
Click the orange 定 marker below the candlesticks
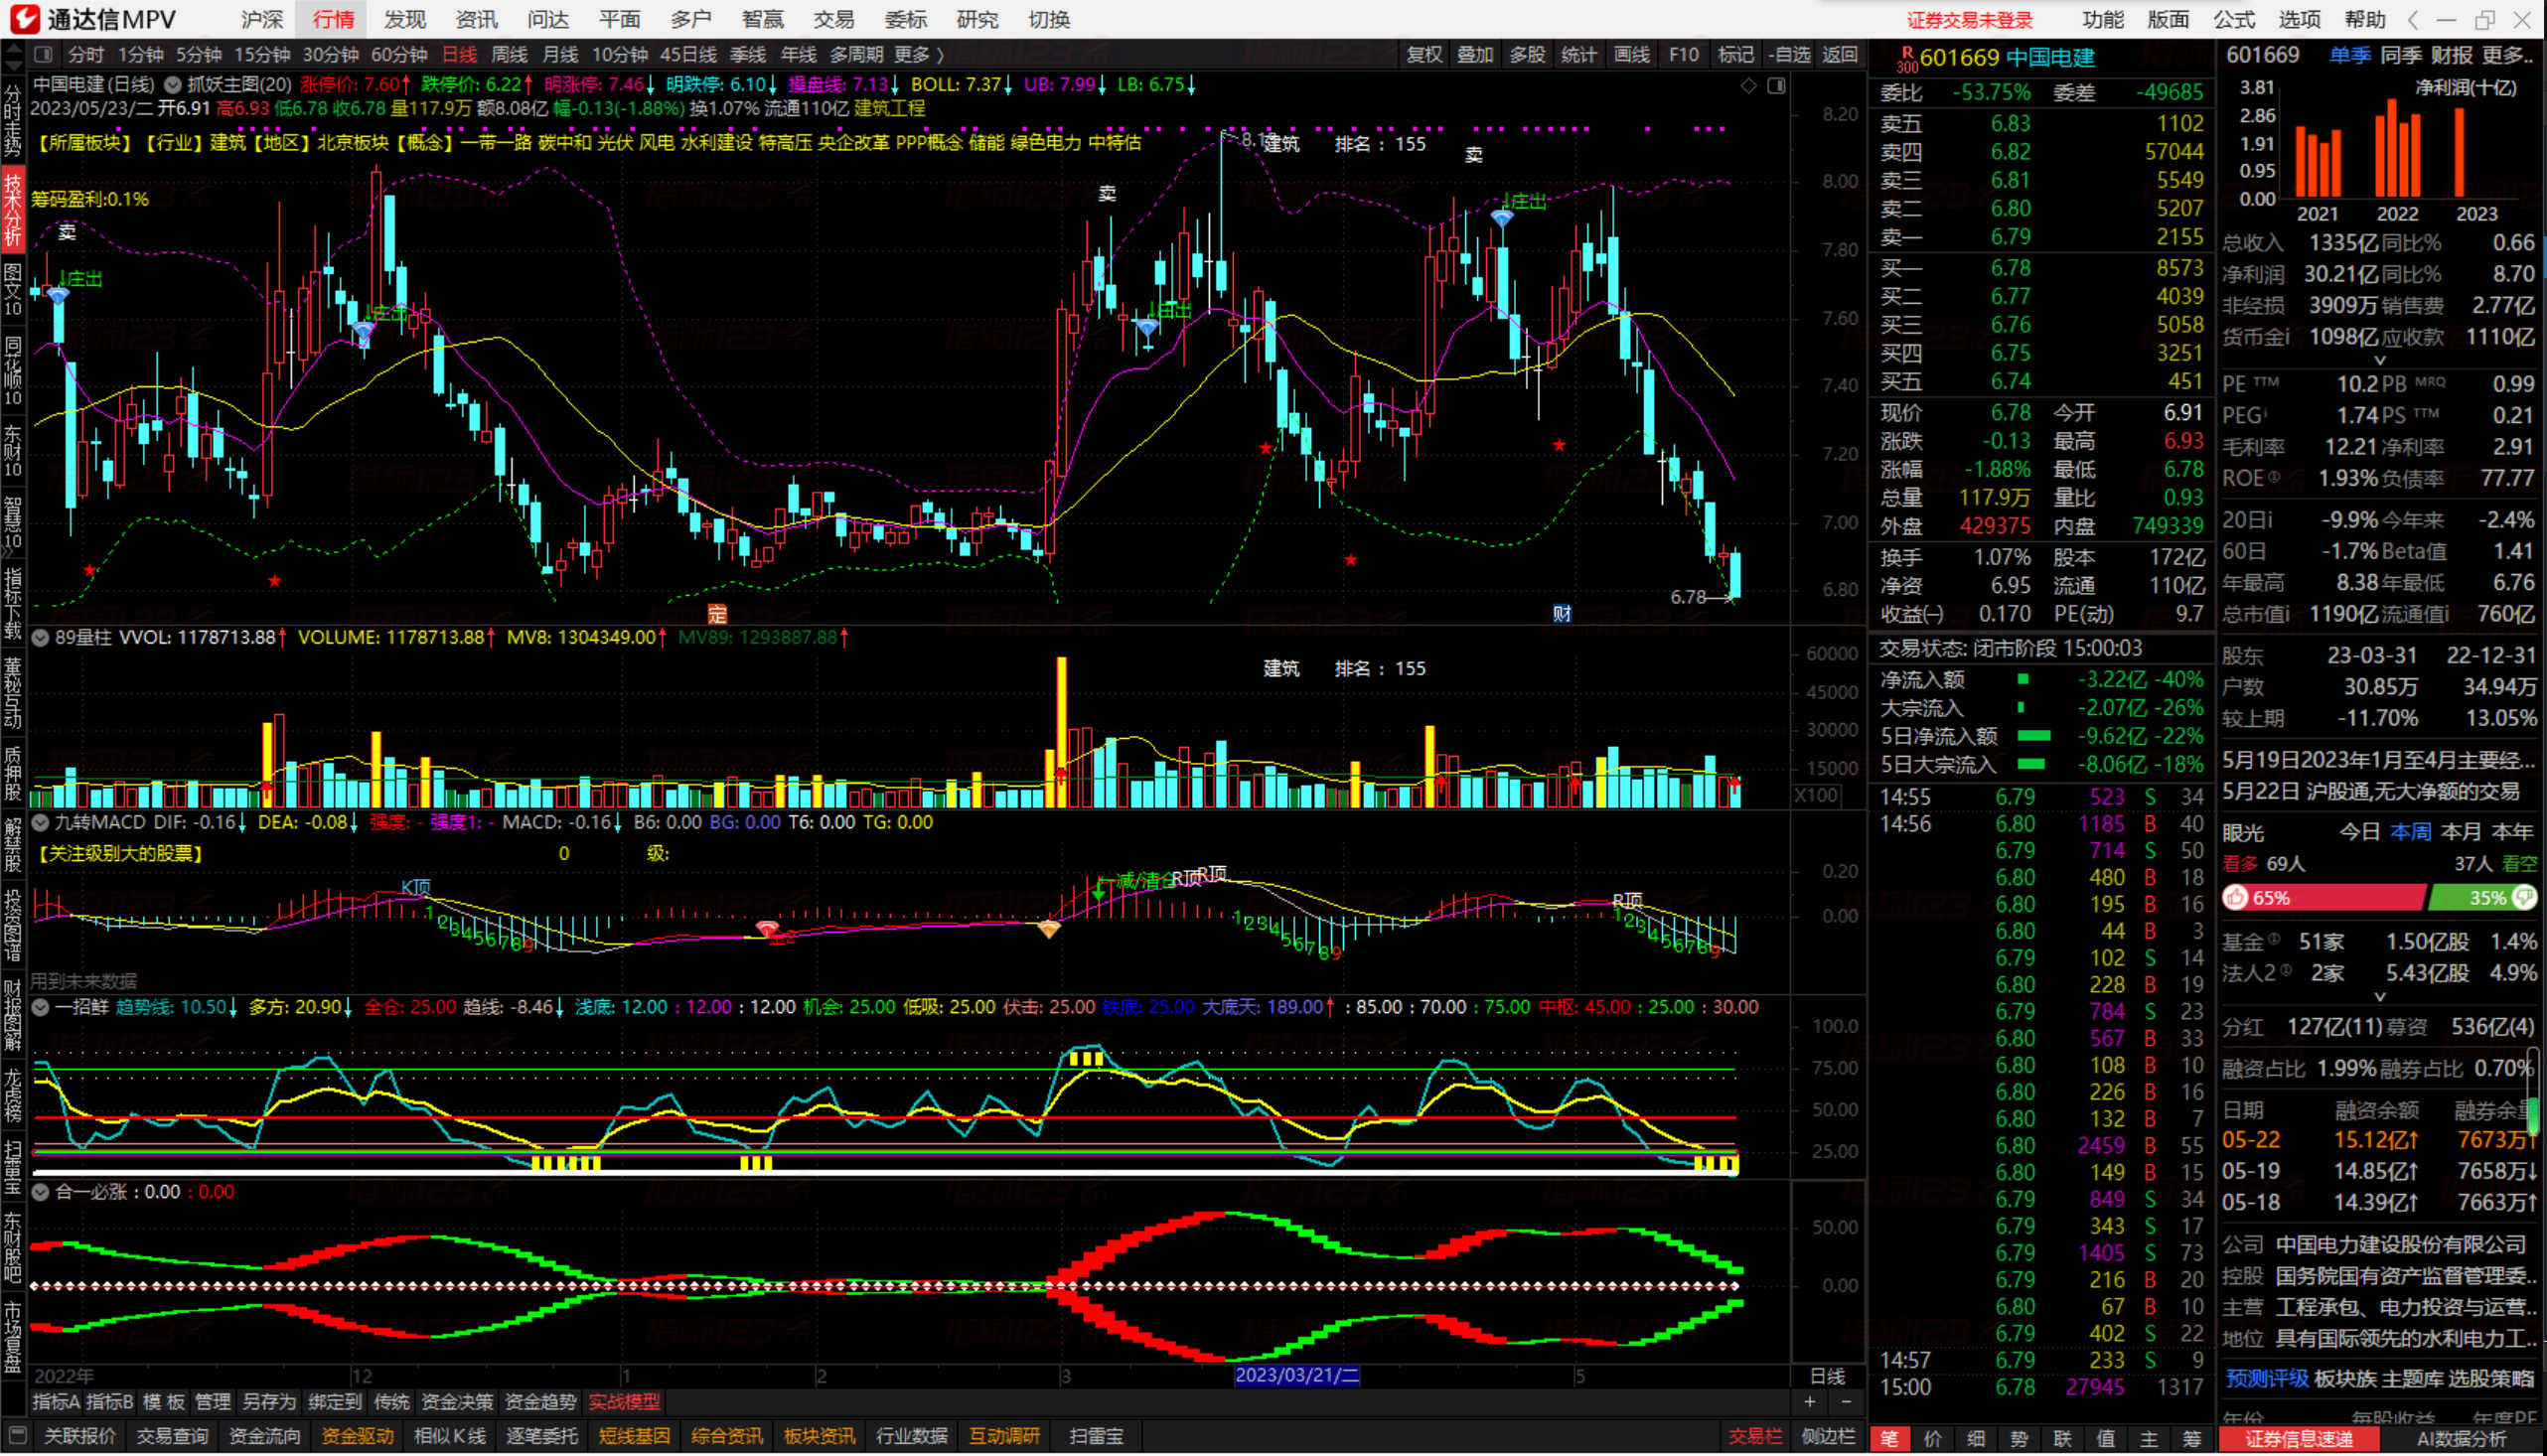(716, 614)
